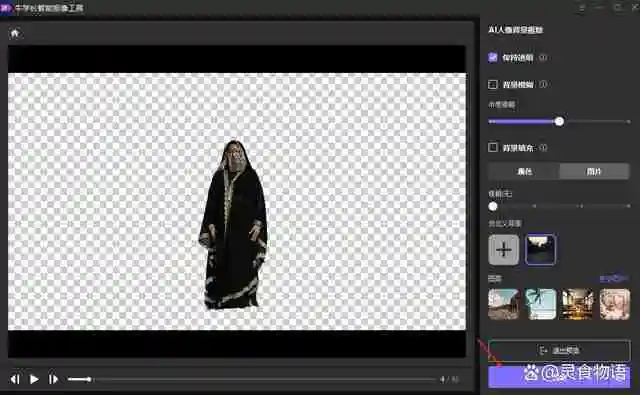Screen dimensions: 640x395
Task: Click the plus tile to add custom background
Action: point(504,249)
